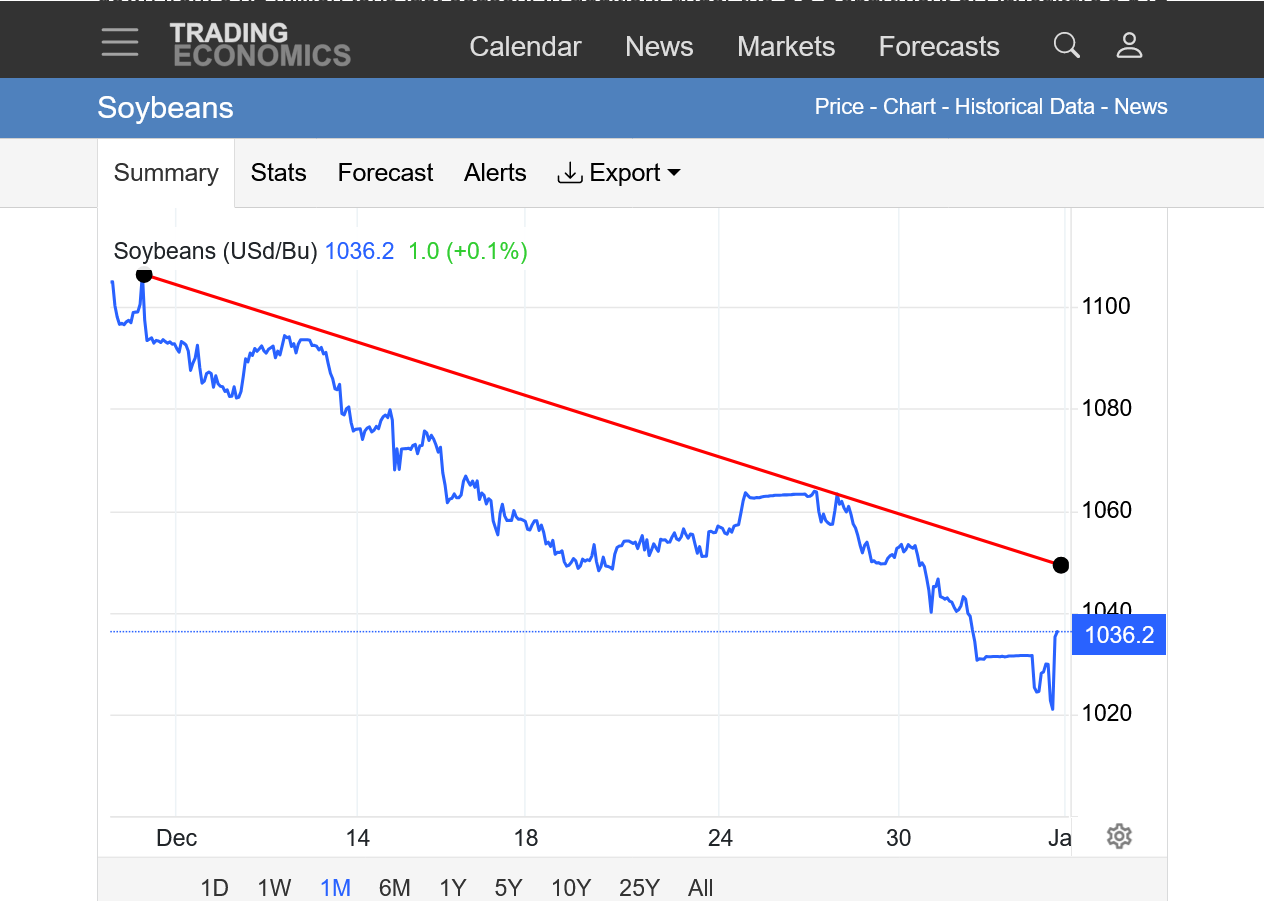The height and width of the screenshot is (901, 1264).
Task: Switch to the Stats tab
Action: click(278, 173)
